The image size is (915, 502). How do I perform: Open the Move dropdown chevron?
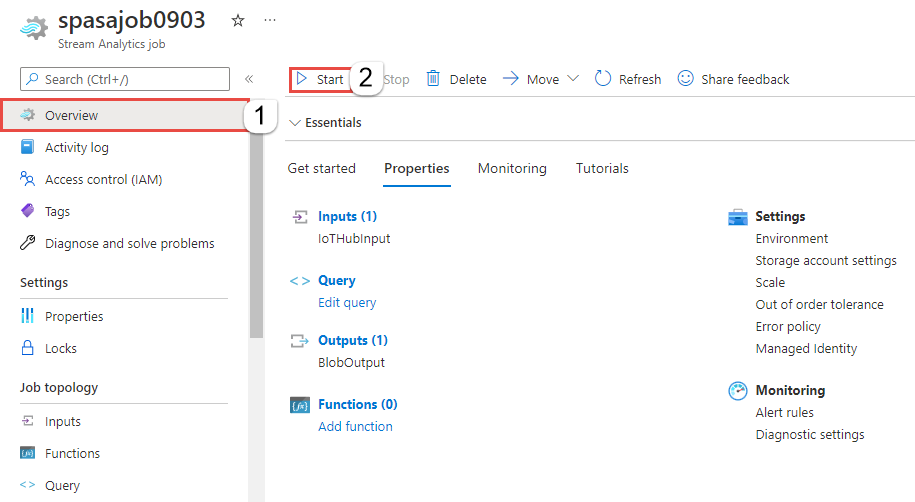pyautogui.click(x=573, y=78)
